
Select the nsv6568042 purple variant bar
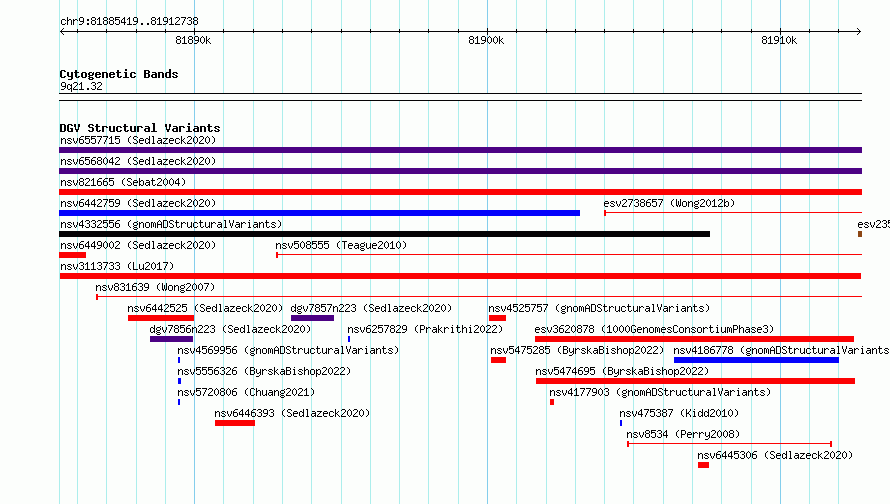[460, 171]
